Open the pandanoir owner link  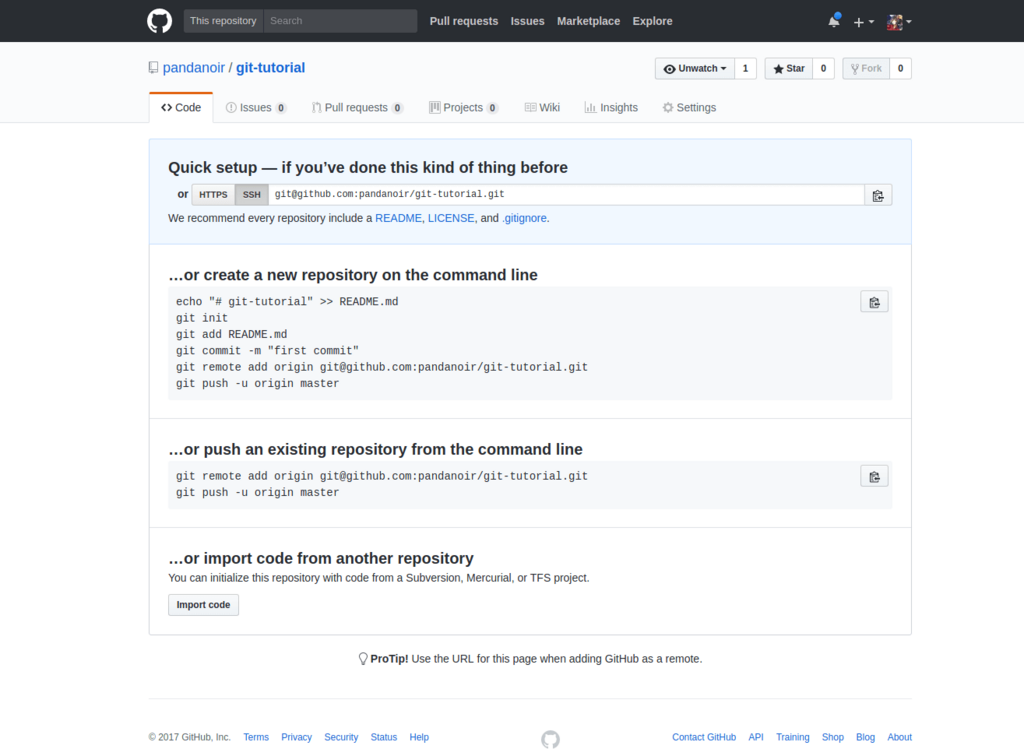click(x=193, y=68)
